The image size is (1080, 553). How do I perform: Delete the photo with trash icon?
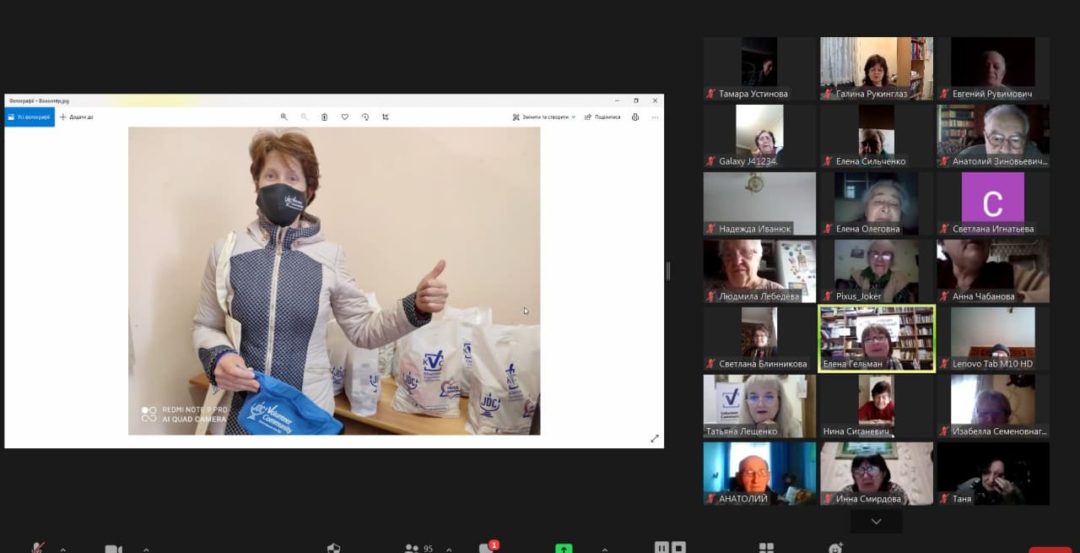coord(324,117)
